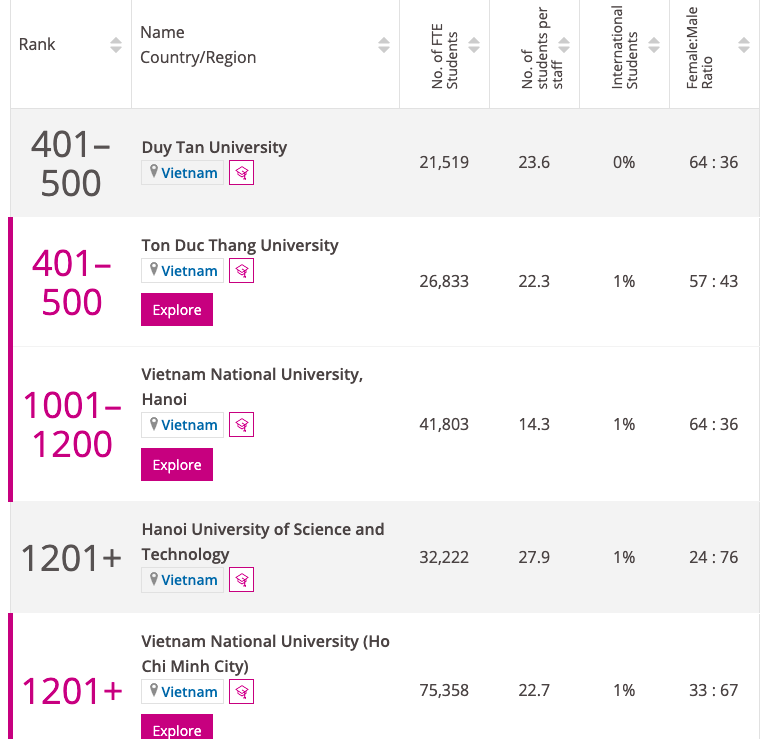Viewport: 768px width, 739px height.
Task: Sort by No. of FTE Students
Action: coord(474,45)
